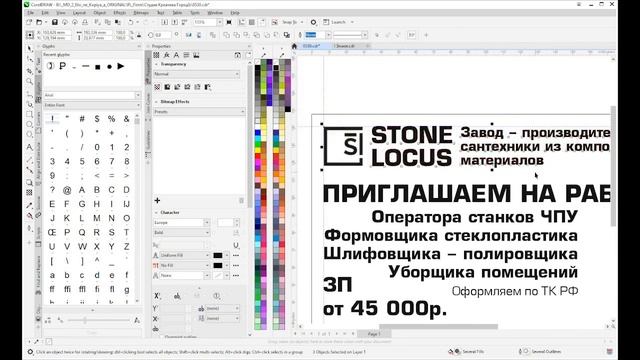Click the STONE LOCUS logo text
This screenshot has width=640, height=360.
tap(411, 146)
